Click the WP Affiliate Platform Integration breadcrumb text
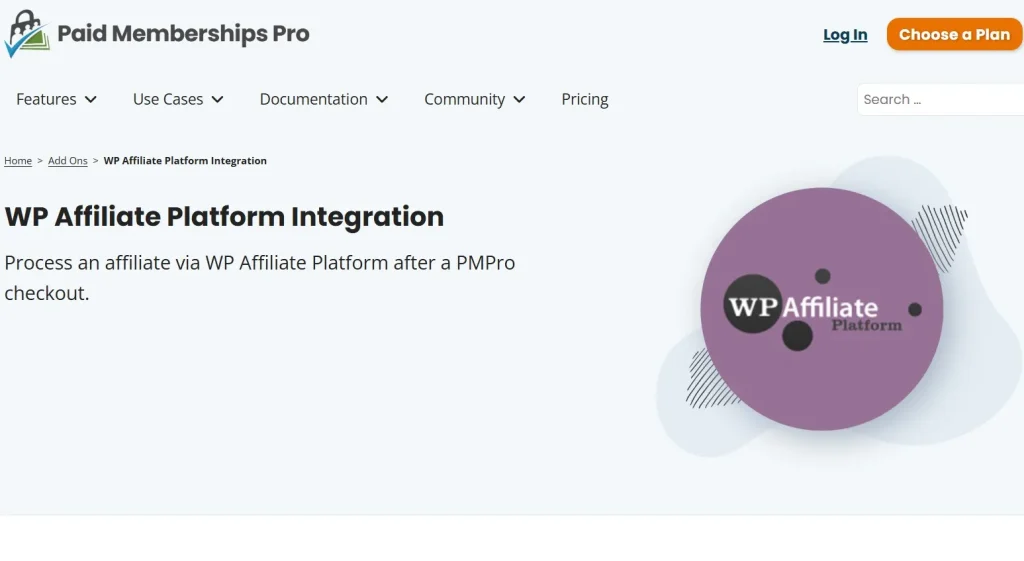The height and width of the screenshot is (561, 1024). click(x=185, y=161)
